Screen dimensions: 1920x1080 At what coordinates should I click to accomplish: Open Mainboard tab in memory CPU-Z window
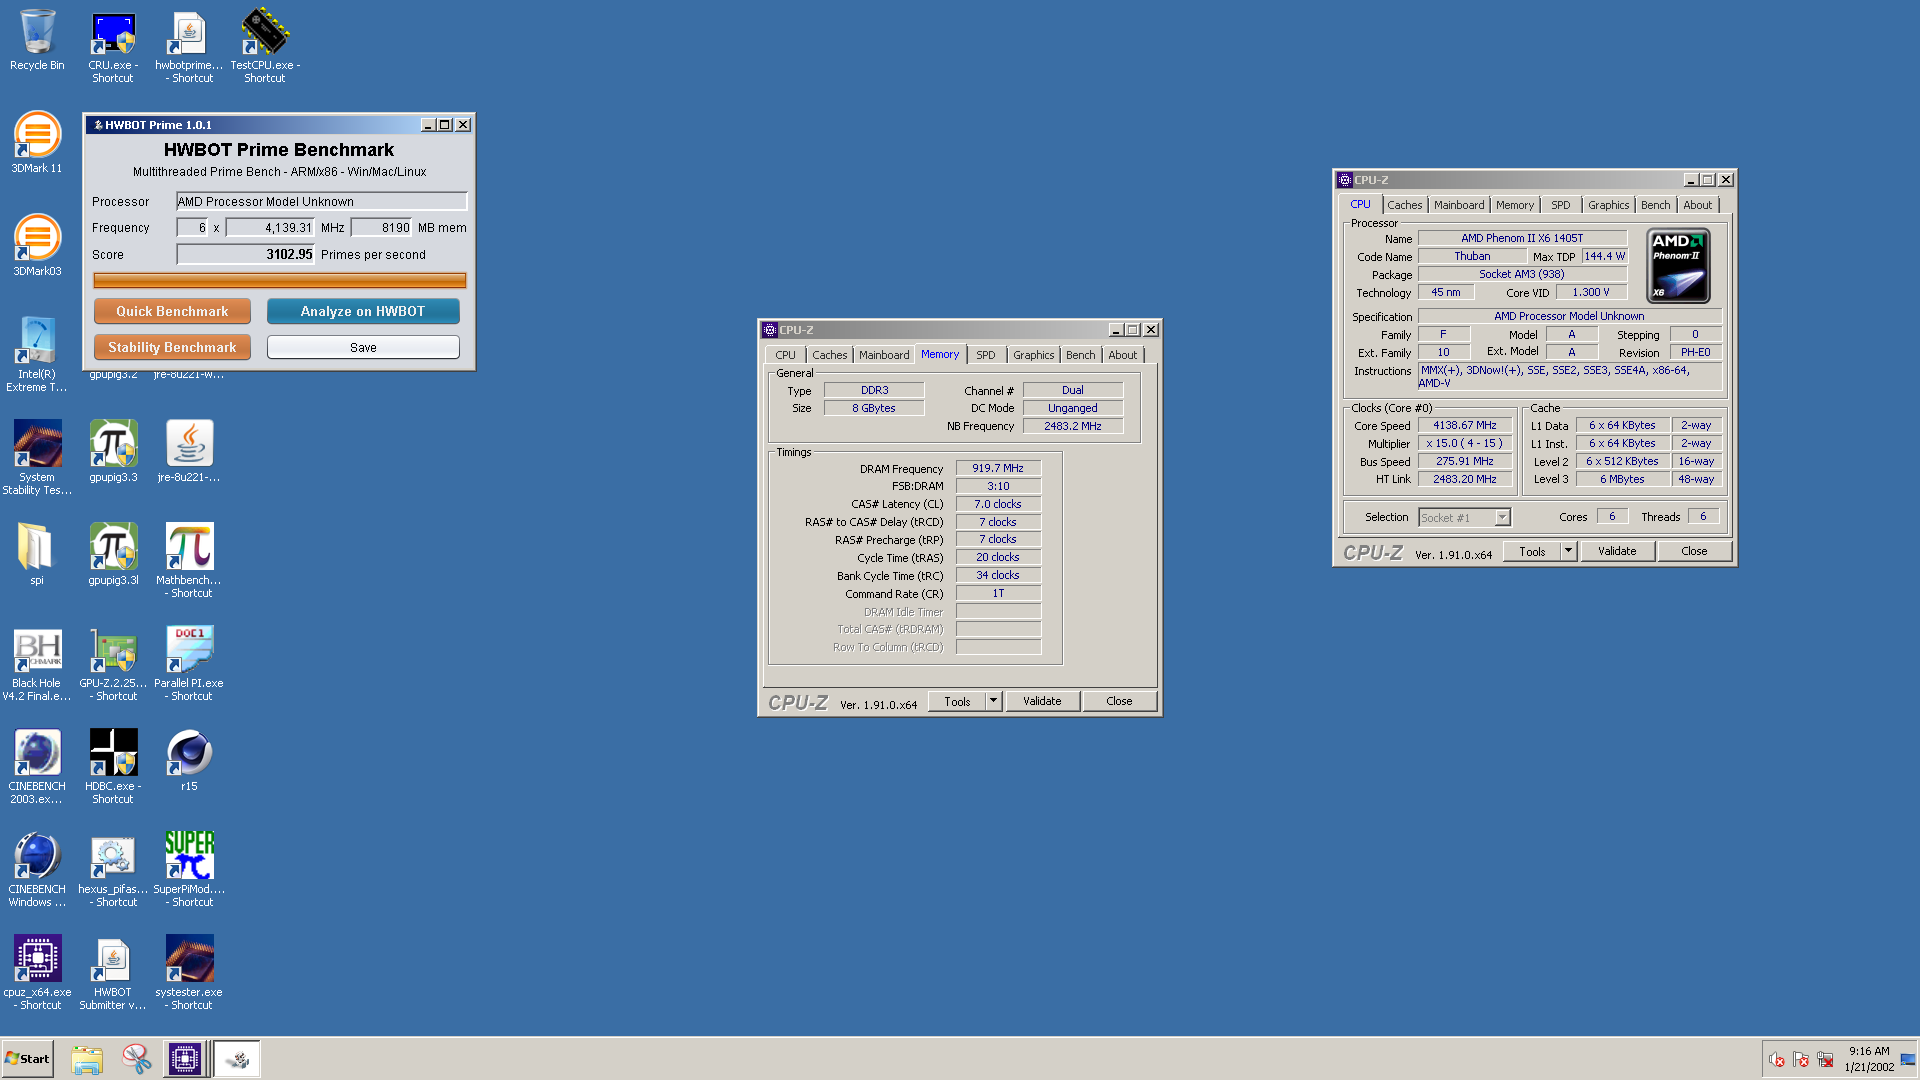(x=884, y=355)
